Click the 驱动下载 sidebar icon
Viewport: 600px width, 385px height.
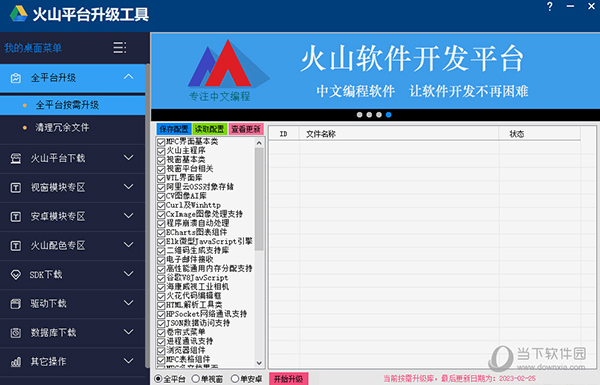[x=16, y=304]
